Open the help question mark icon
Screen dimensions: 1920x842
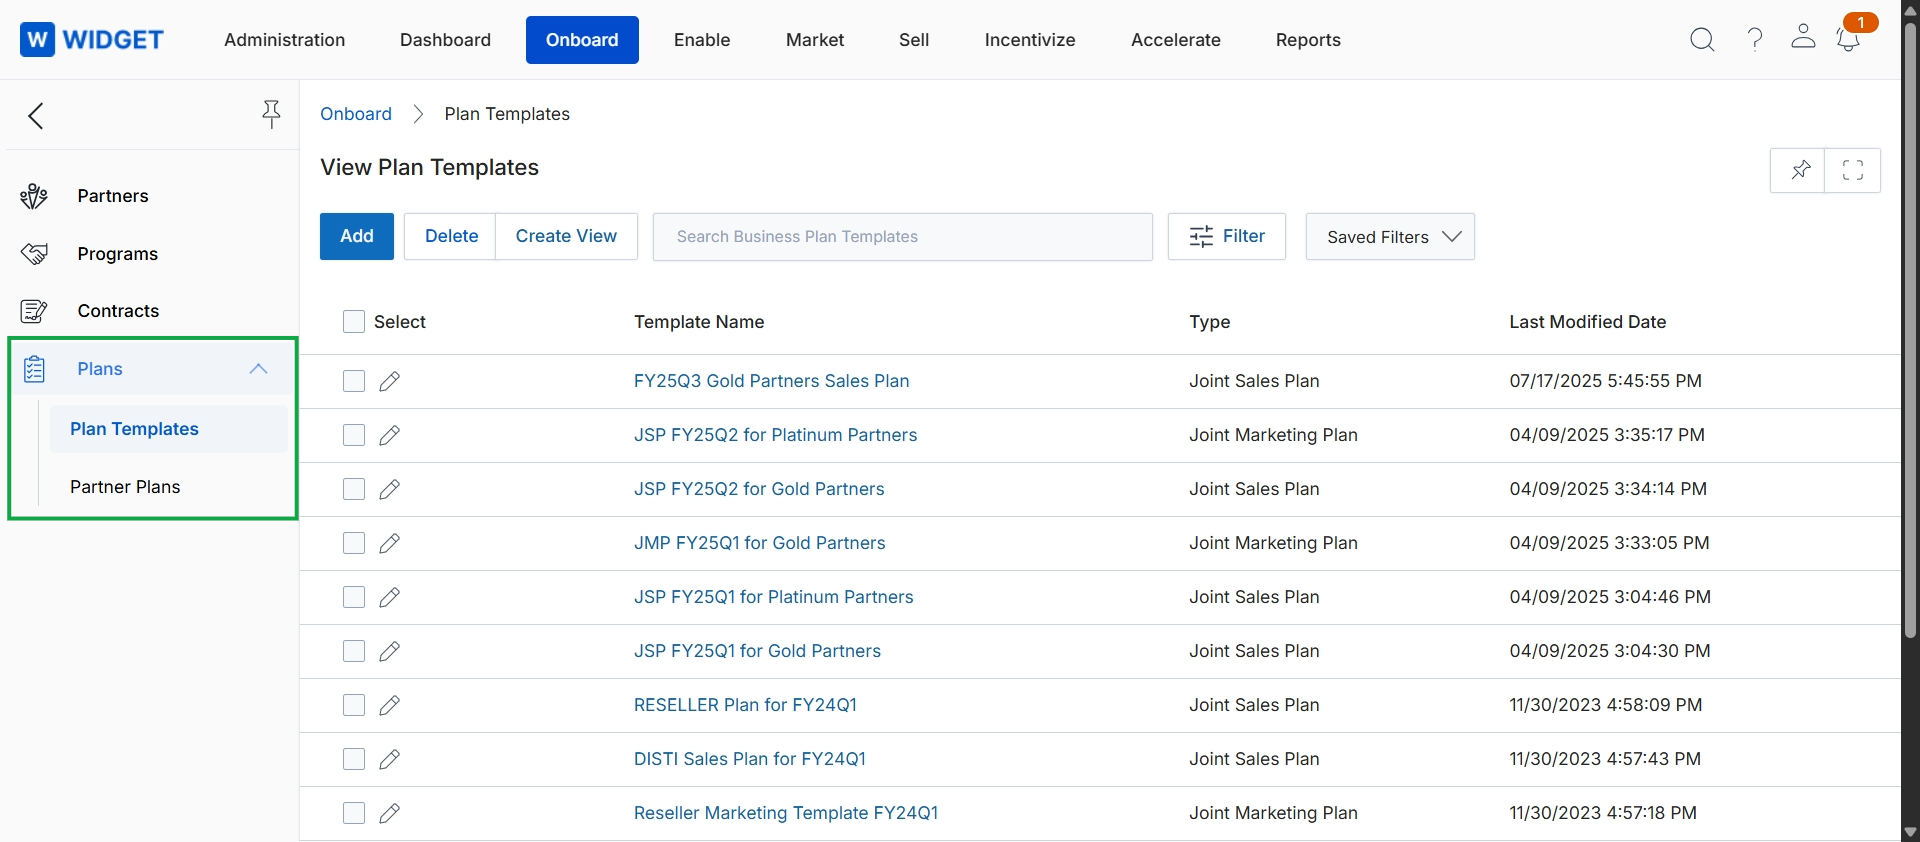pyautogui.click(x=1755, y=40)
